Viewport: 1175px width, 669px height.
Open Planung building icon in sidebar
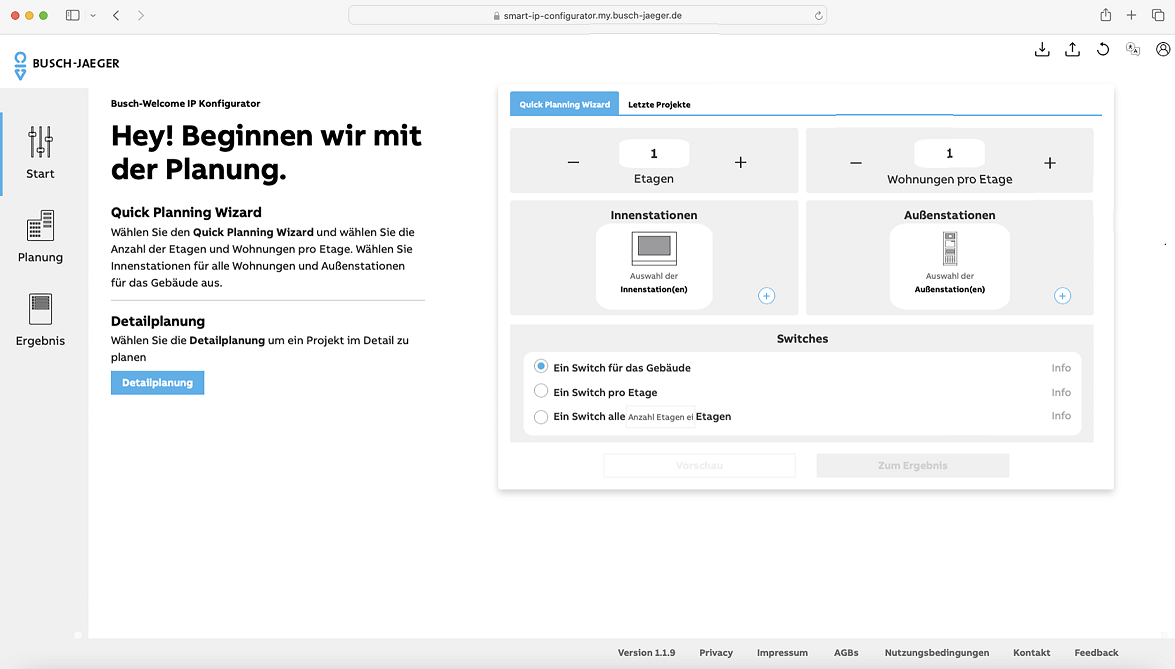pos(41,226)
